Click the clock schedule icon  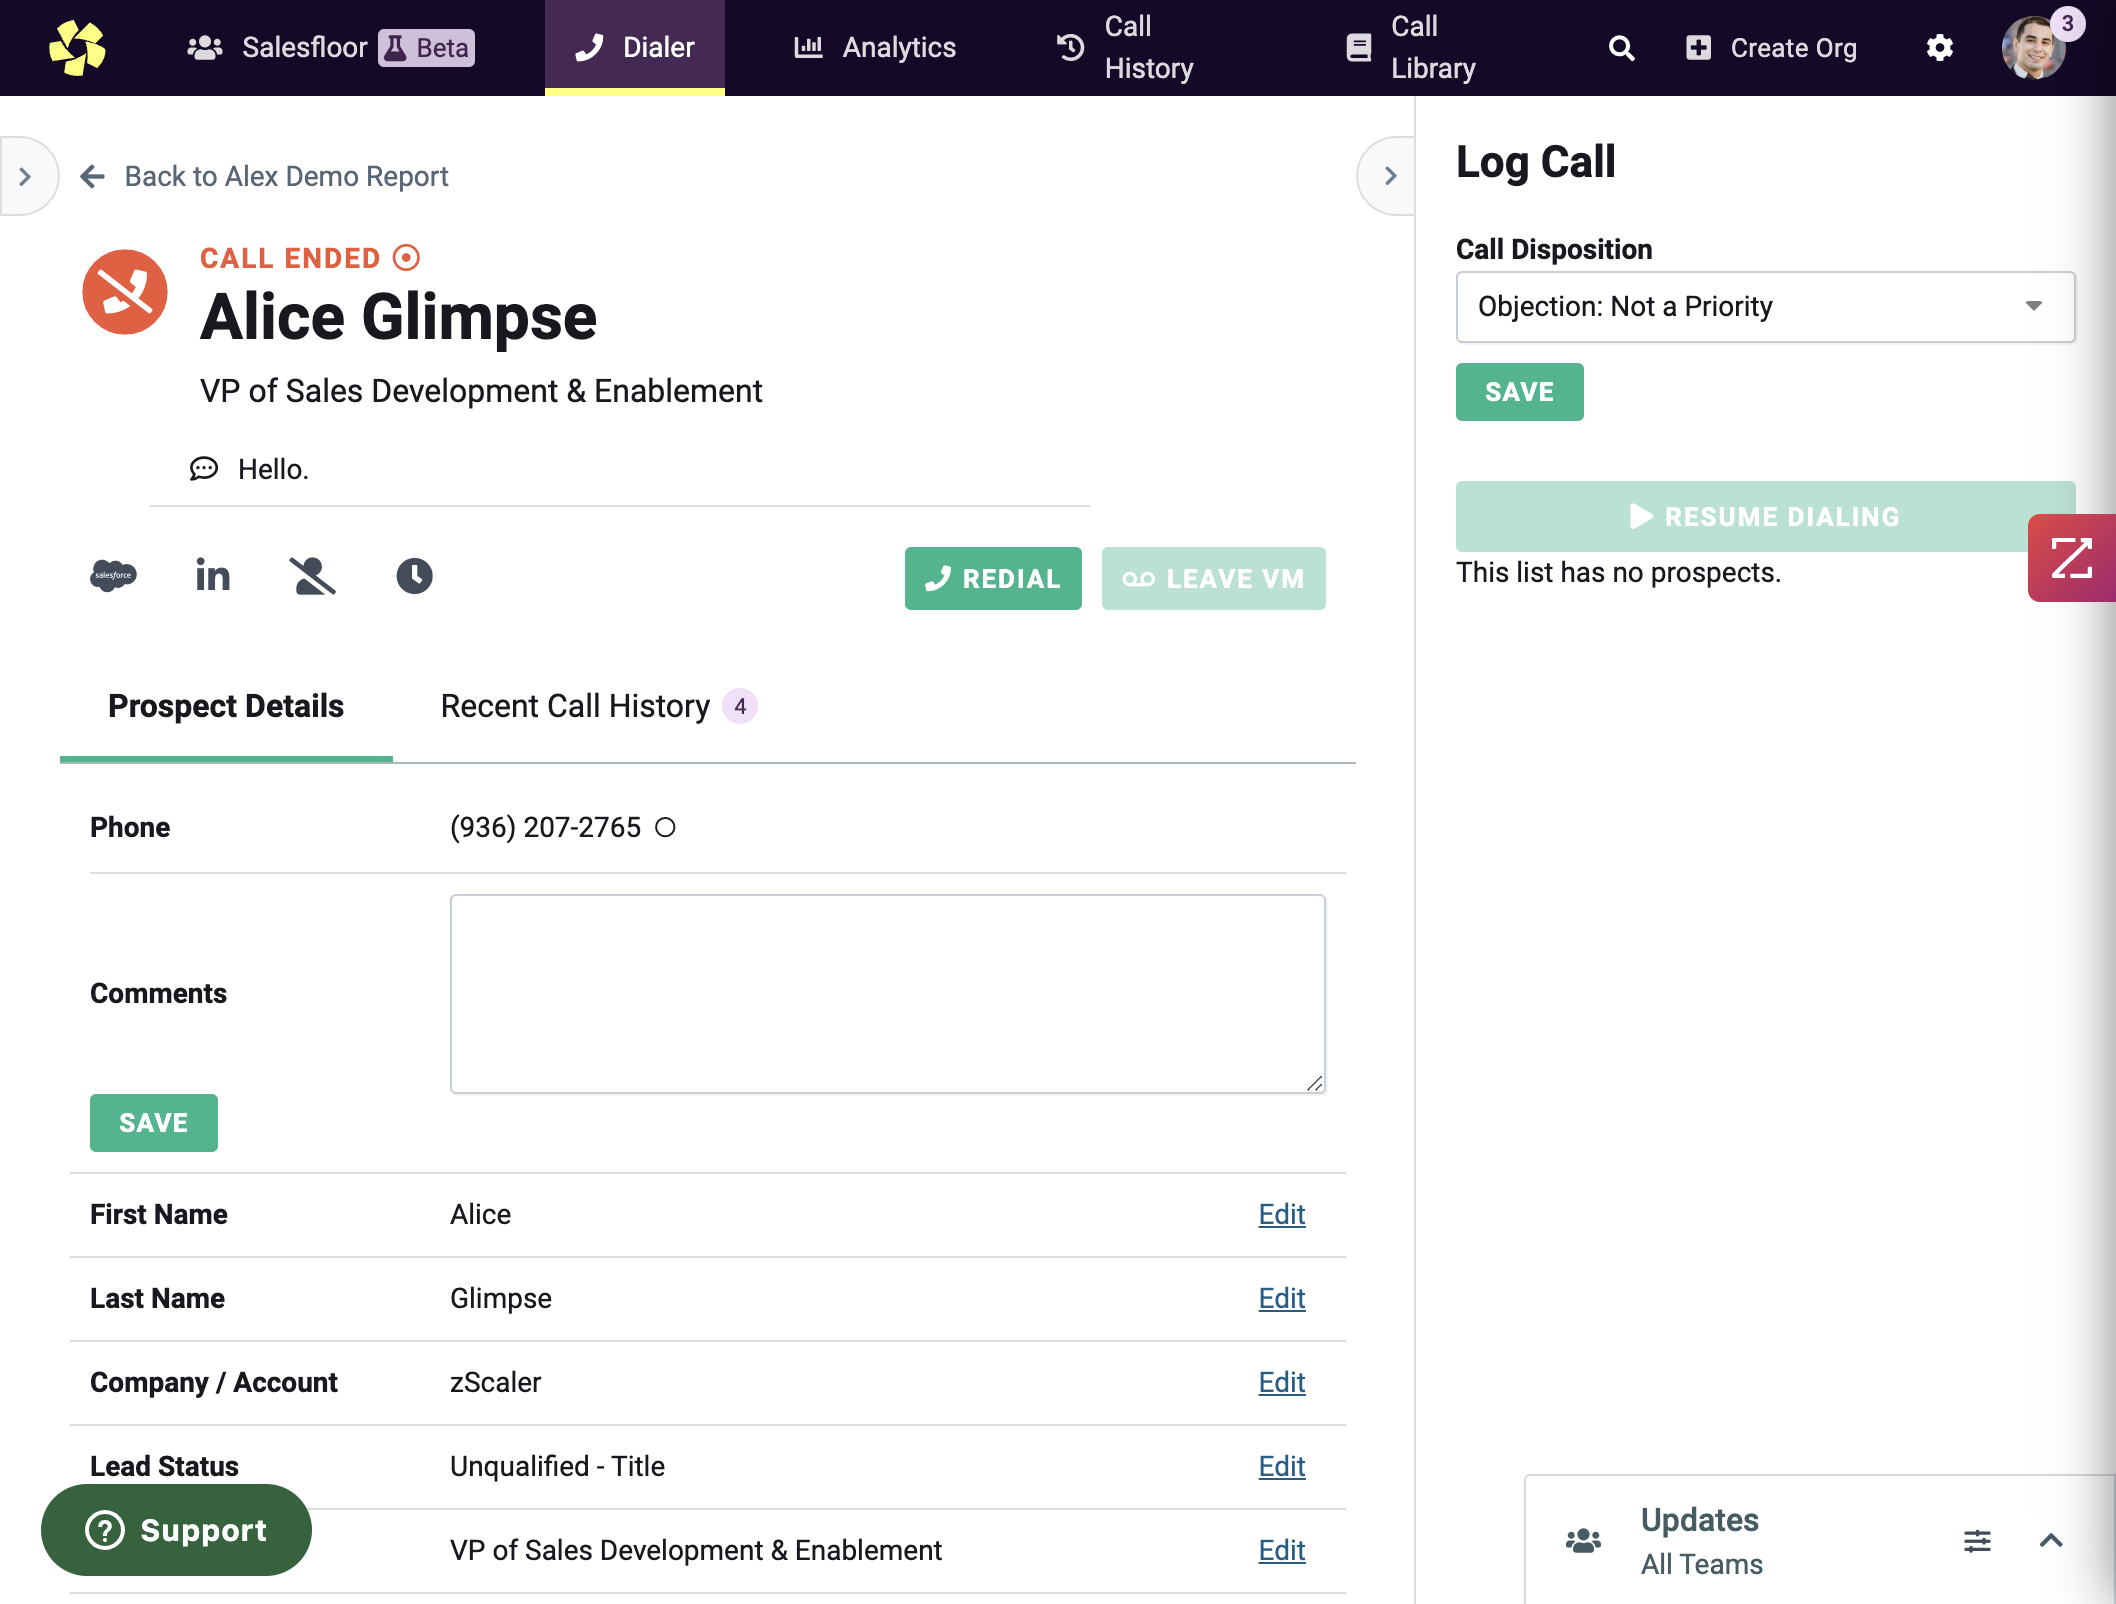414,576
